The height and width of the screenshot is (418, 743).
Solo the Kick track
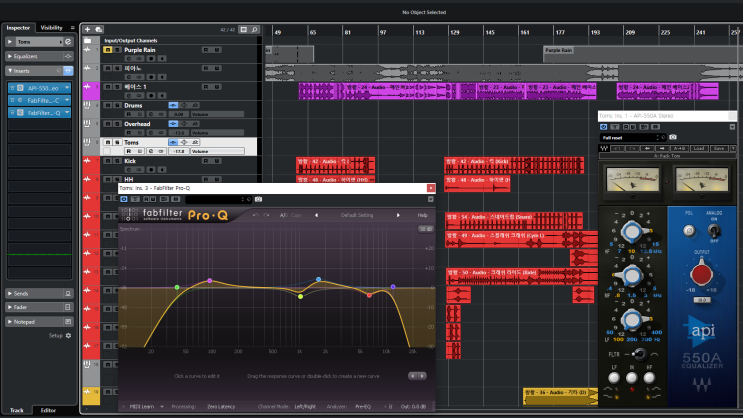pos(117,161)
